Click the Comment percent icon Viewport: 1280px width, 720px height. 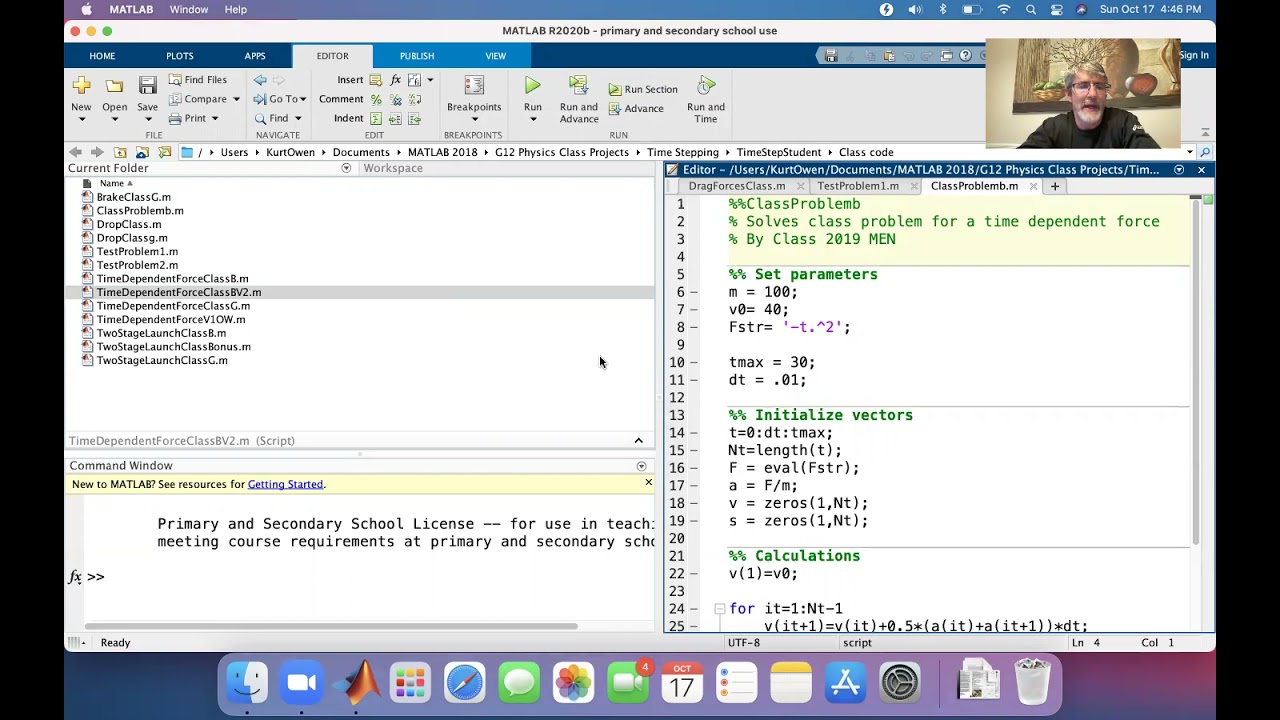pos(376,99)
